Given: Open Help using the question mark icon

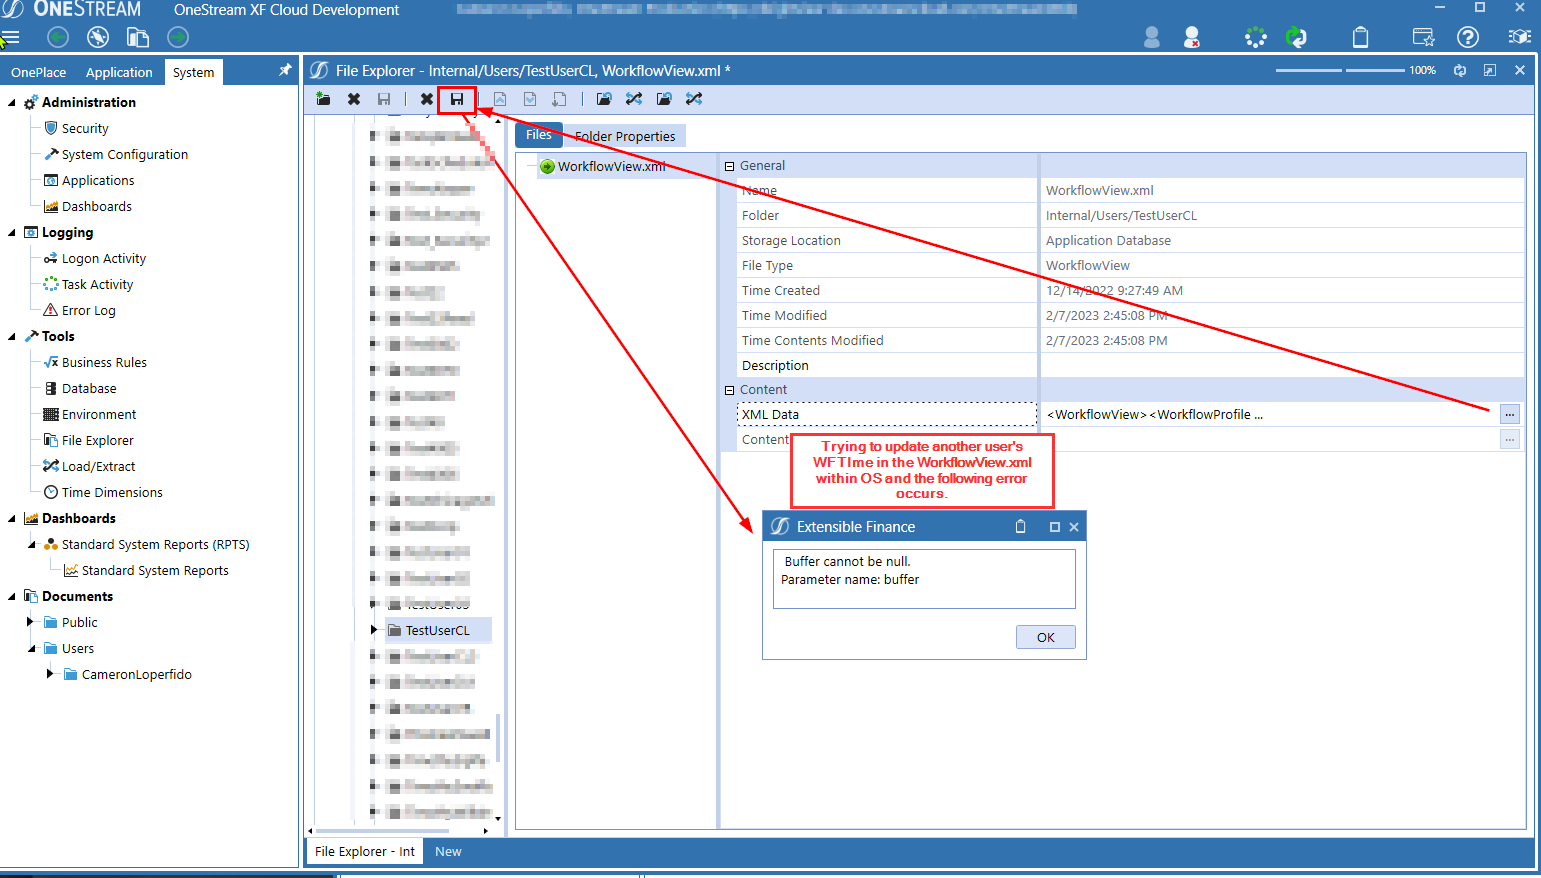Looking at the screenshot, I should coord(1467,36).
